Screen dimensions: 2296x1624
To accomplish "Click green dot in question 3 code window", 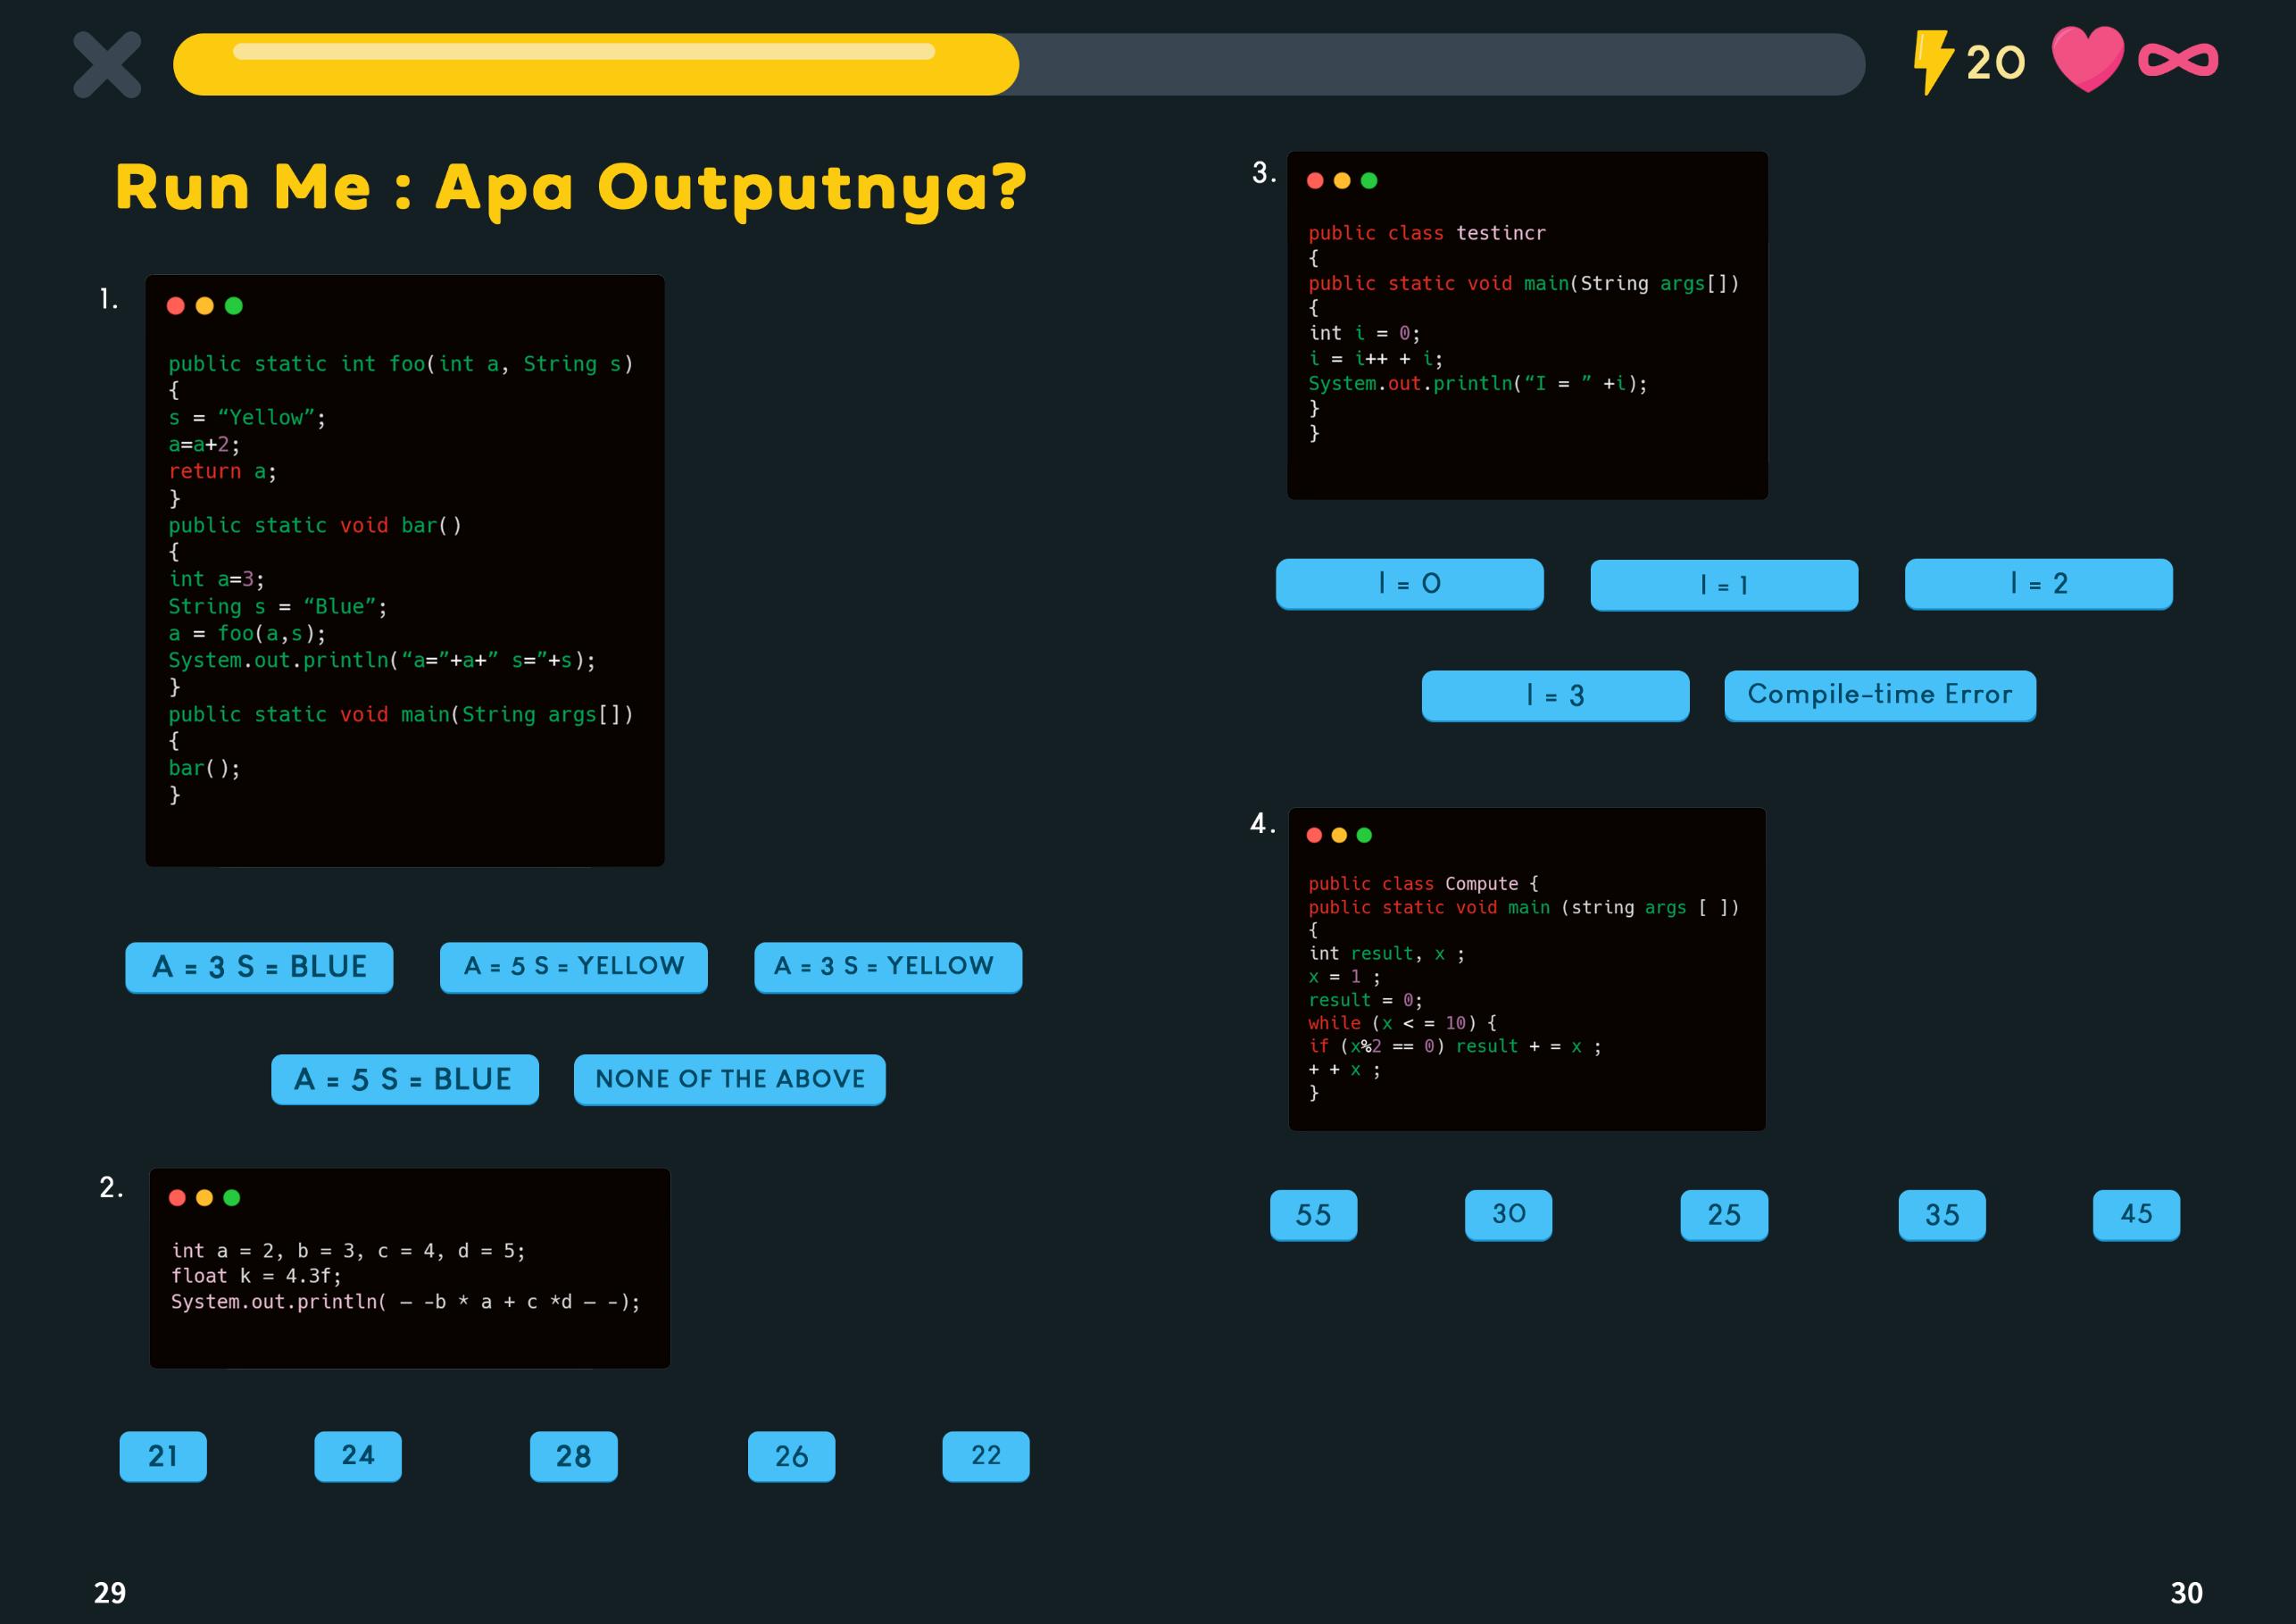I will 1369,180.
